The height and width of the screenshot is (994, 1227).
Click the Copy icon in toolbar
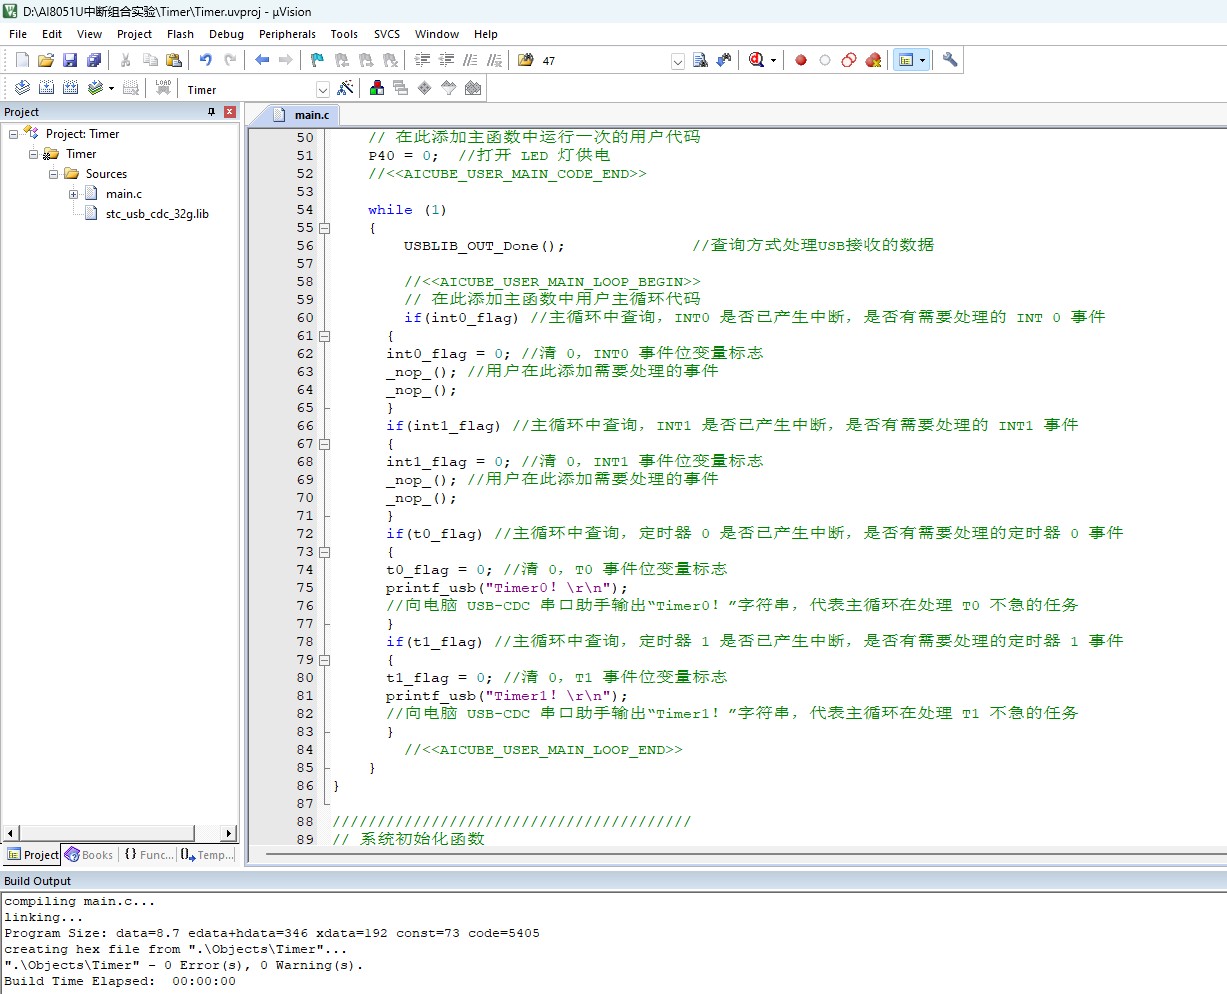click(150, 60)
